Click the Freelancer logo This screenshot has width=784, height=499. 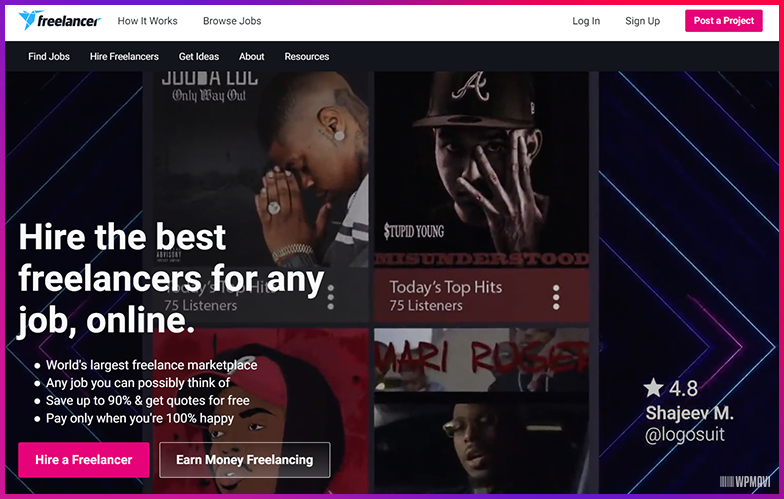(60, 20)
